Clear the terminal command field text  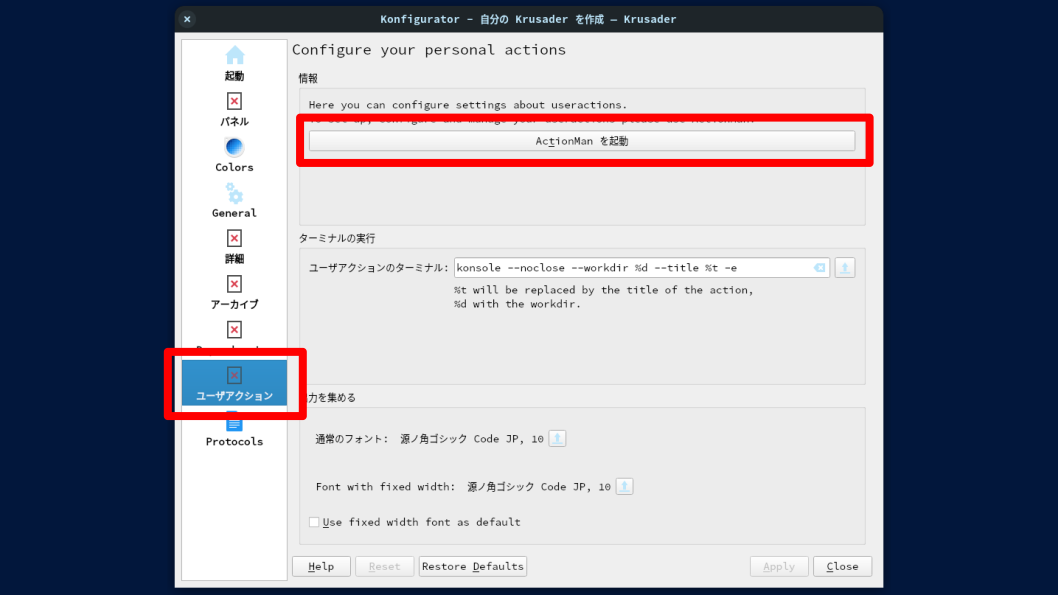(x=819, y=268)
